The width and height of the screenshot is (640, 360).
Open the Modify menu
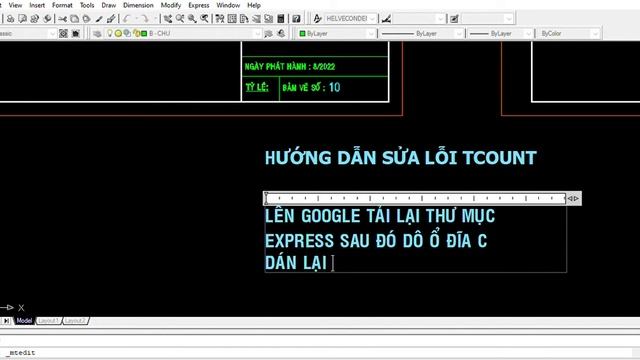pos(171,5)
